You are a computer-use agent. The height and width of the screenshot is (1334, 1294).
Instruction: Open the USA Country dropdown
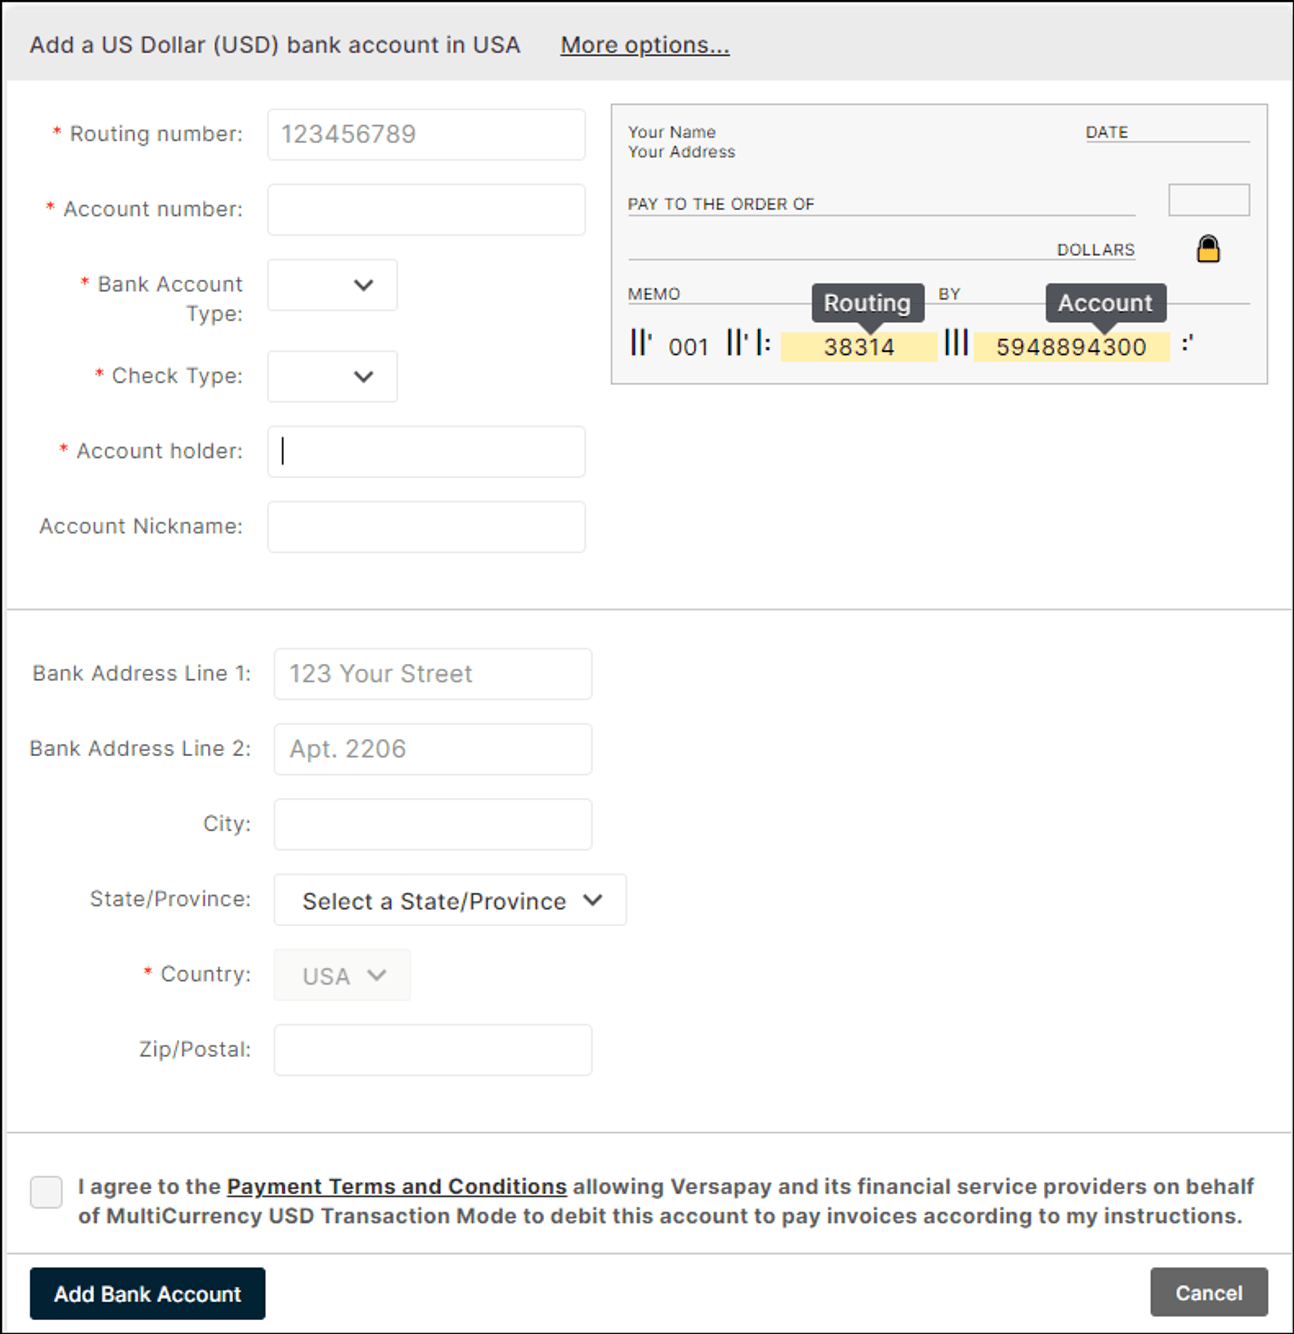[x=342, y=975]
